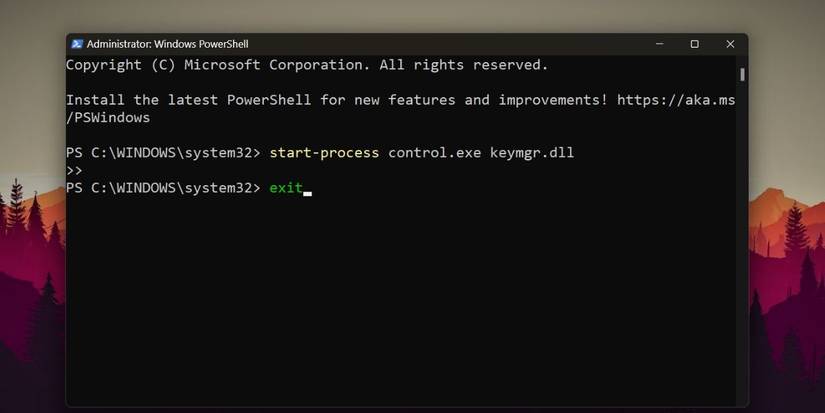
Task: Click the typed "exit" command
Action: 286,188
